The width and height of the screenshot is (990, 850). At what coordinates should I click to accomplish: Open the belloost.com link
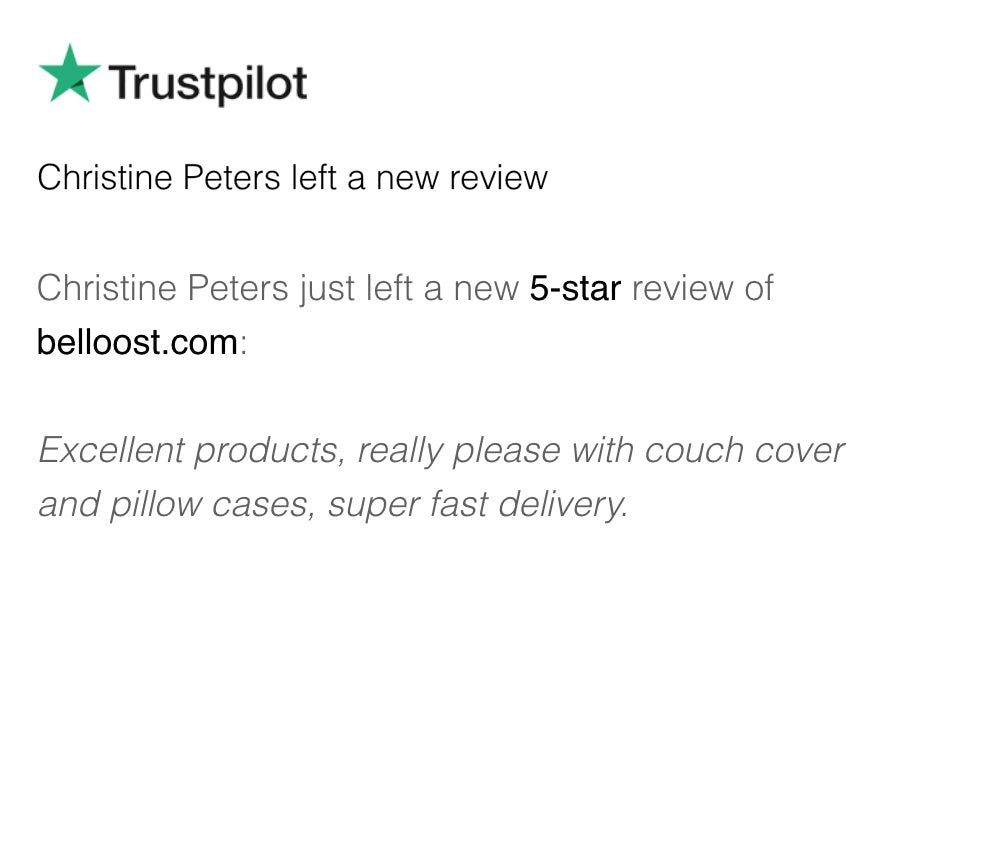(137, 343)
